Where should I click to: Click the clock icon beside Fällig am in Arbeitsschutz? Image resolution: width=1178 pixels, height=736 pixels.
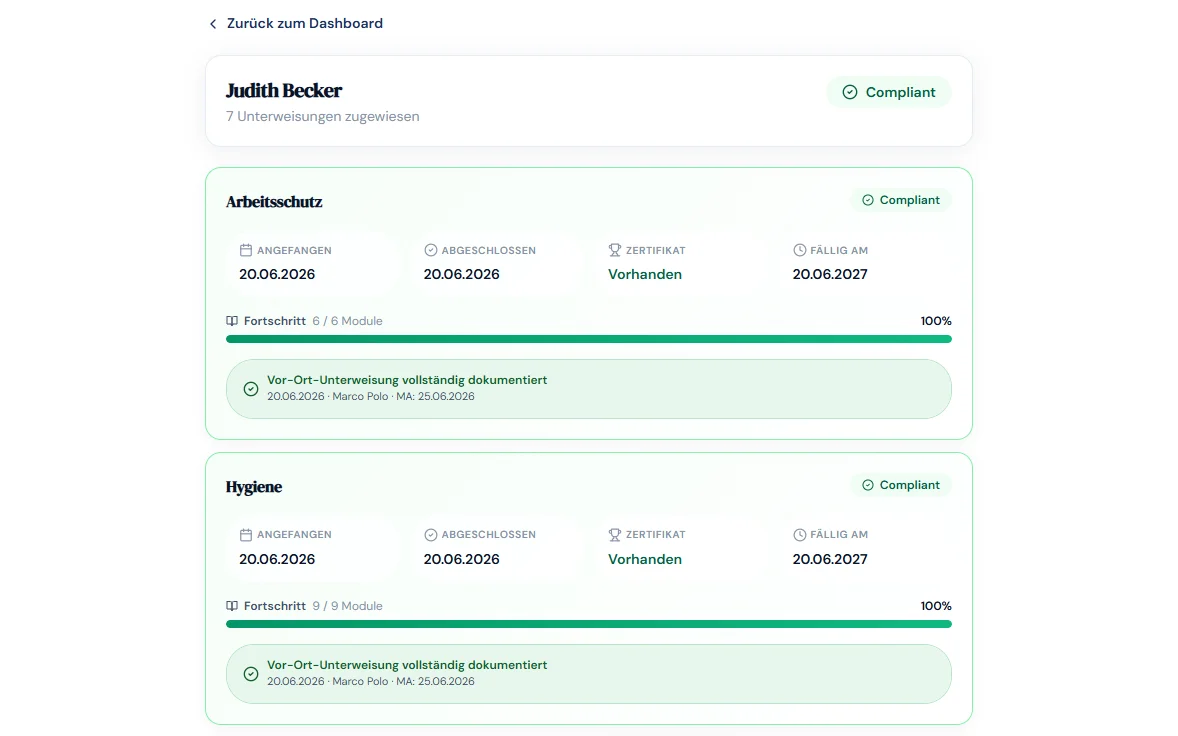(799, 250)
